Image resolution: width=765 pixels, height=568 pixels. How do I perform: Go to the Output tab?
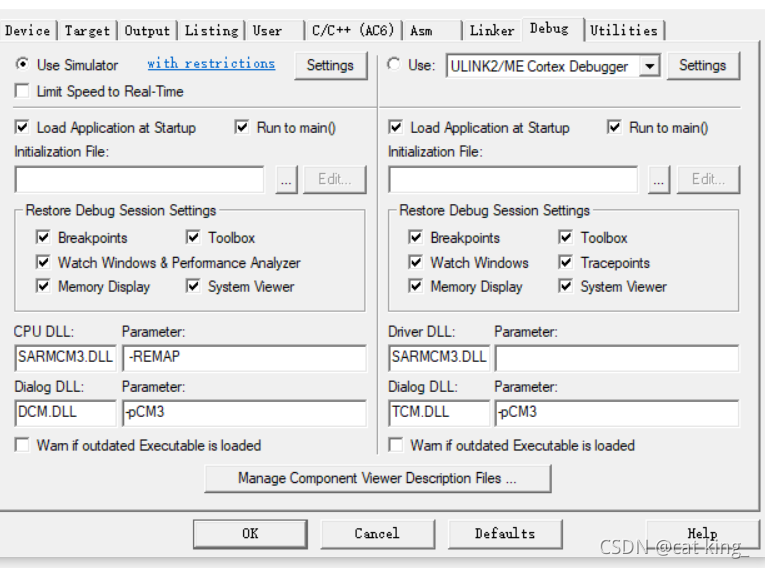[x=147, y=31]
